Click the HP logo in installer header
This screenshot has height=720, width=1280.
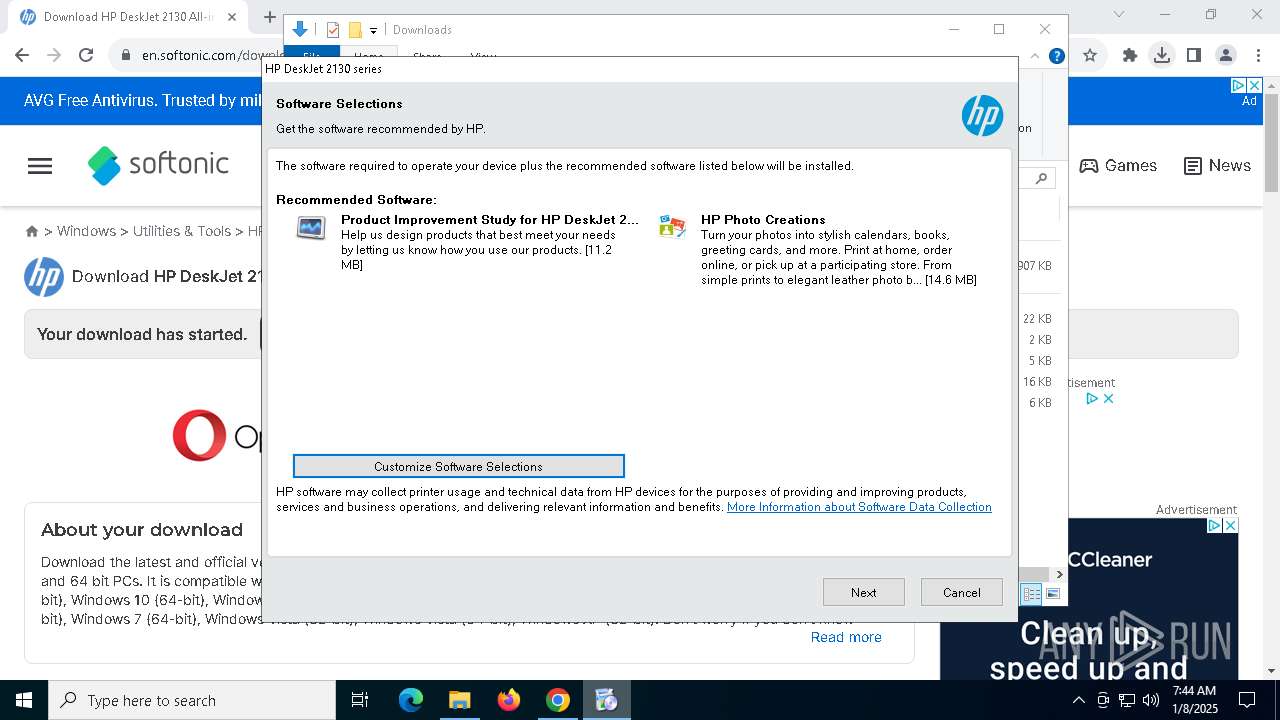click(982, 116)
